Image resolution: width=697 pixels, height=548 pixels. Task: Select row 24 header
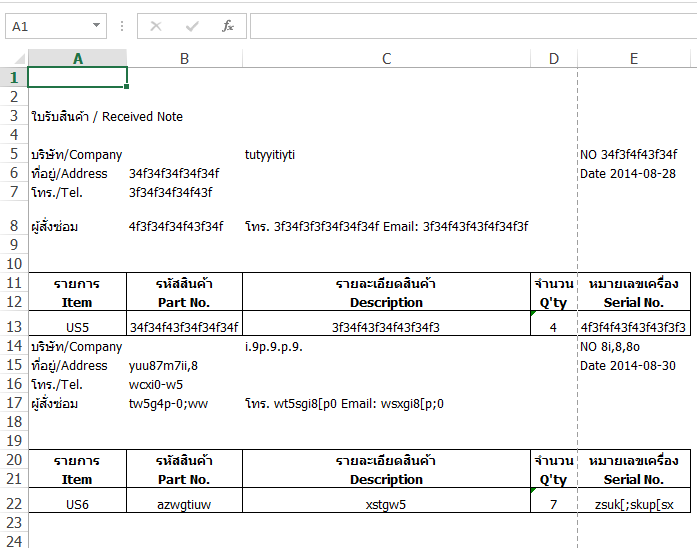[14, 541]
